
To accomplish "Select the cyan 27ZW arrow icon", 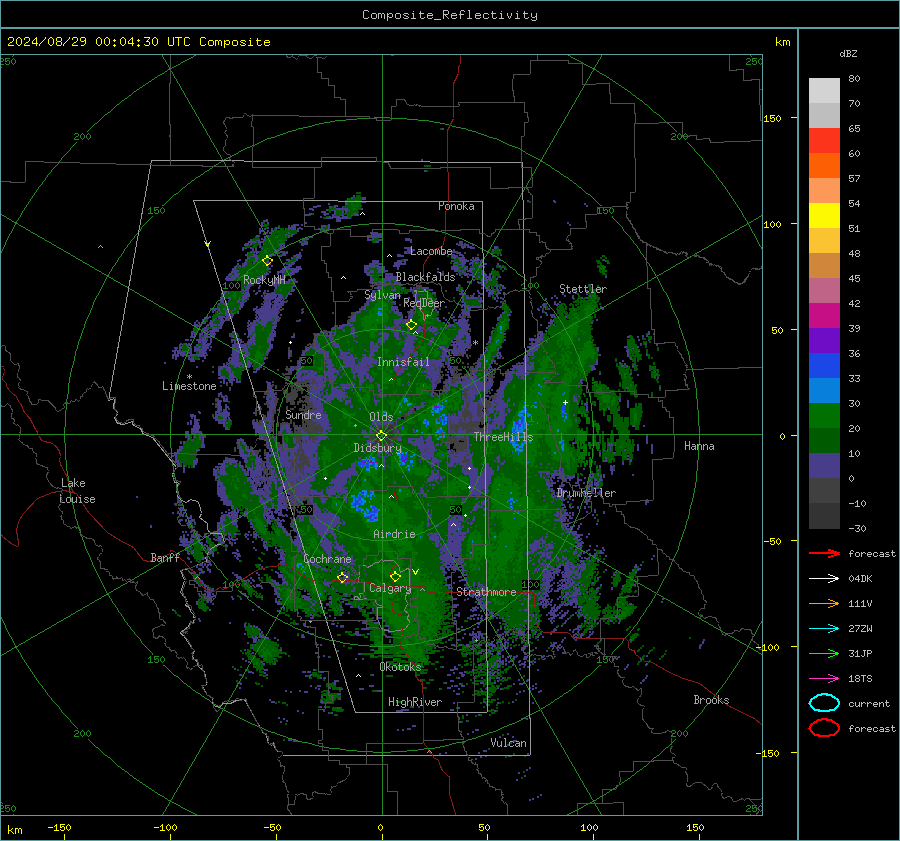I will point(824,628).
